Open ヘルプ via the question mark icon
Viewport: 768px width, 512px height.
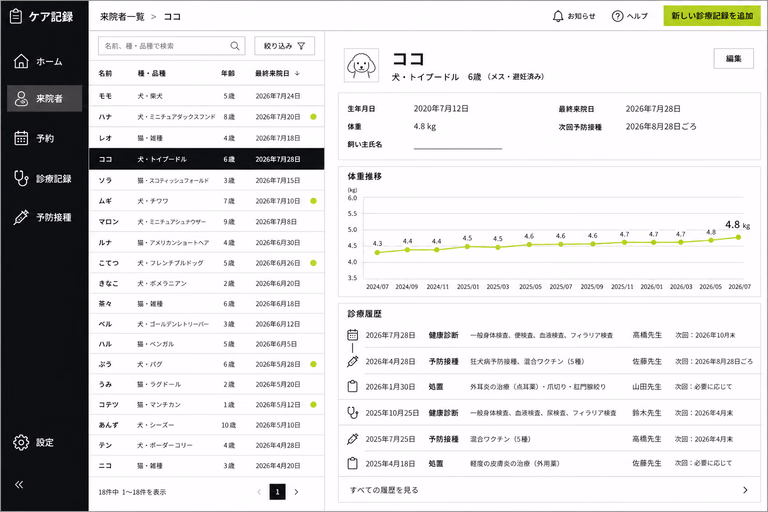click(x=617, y=16)
